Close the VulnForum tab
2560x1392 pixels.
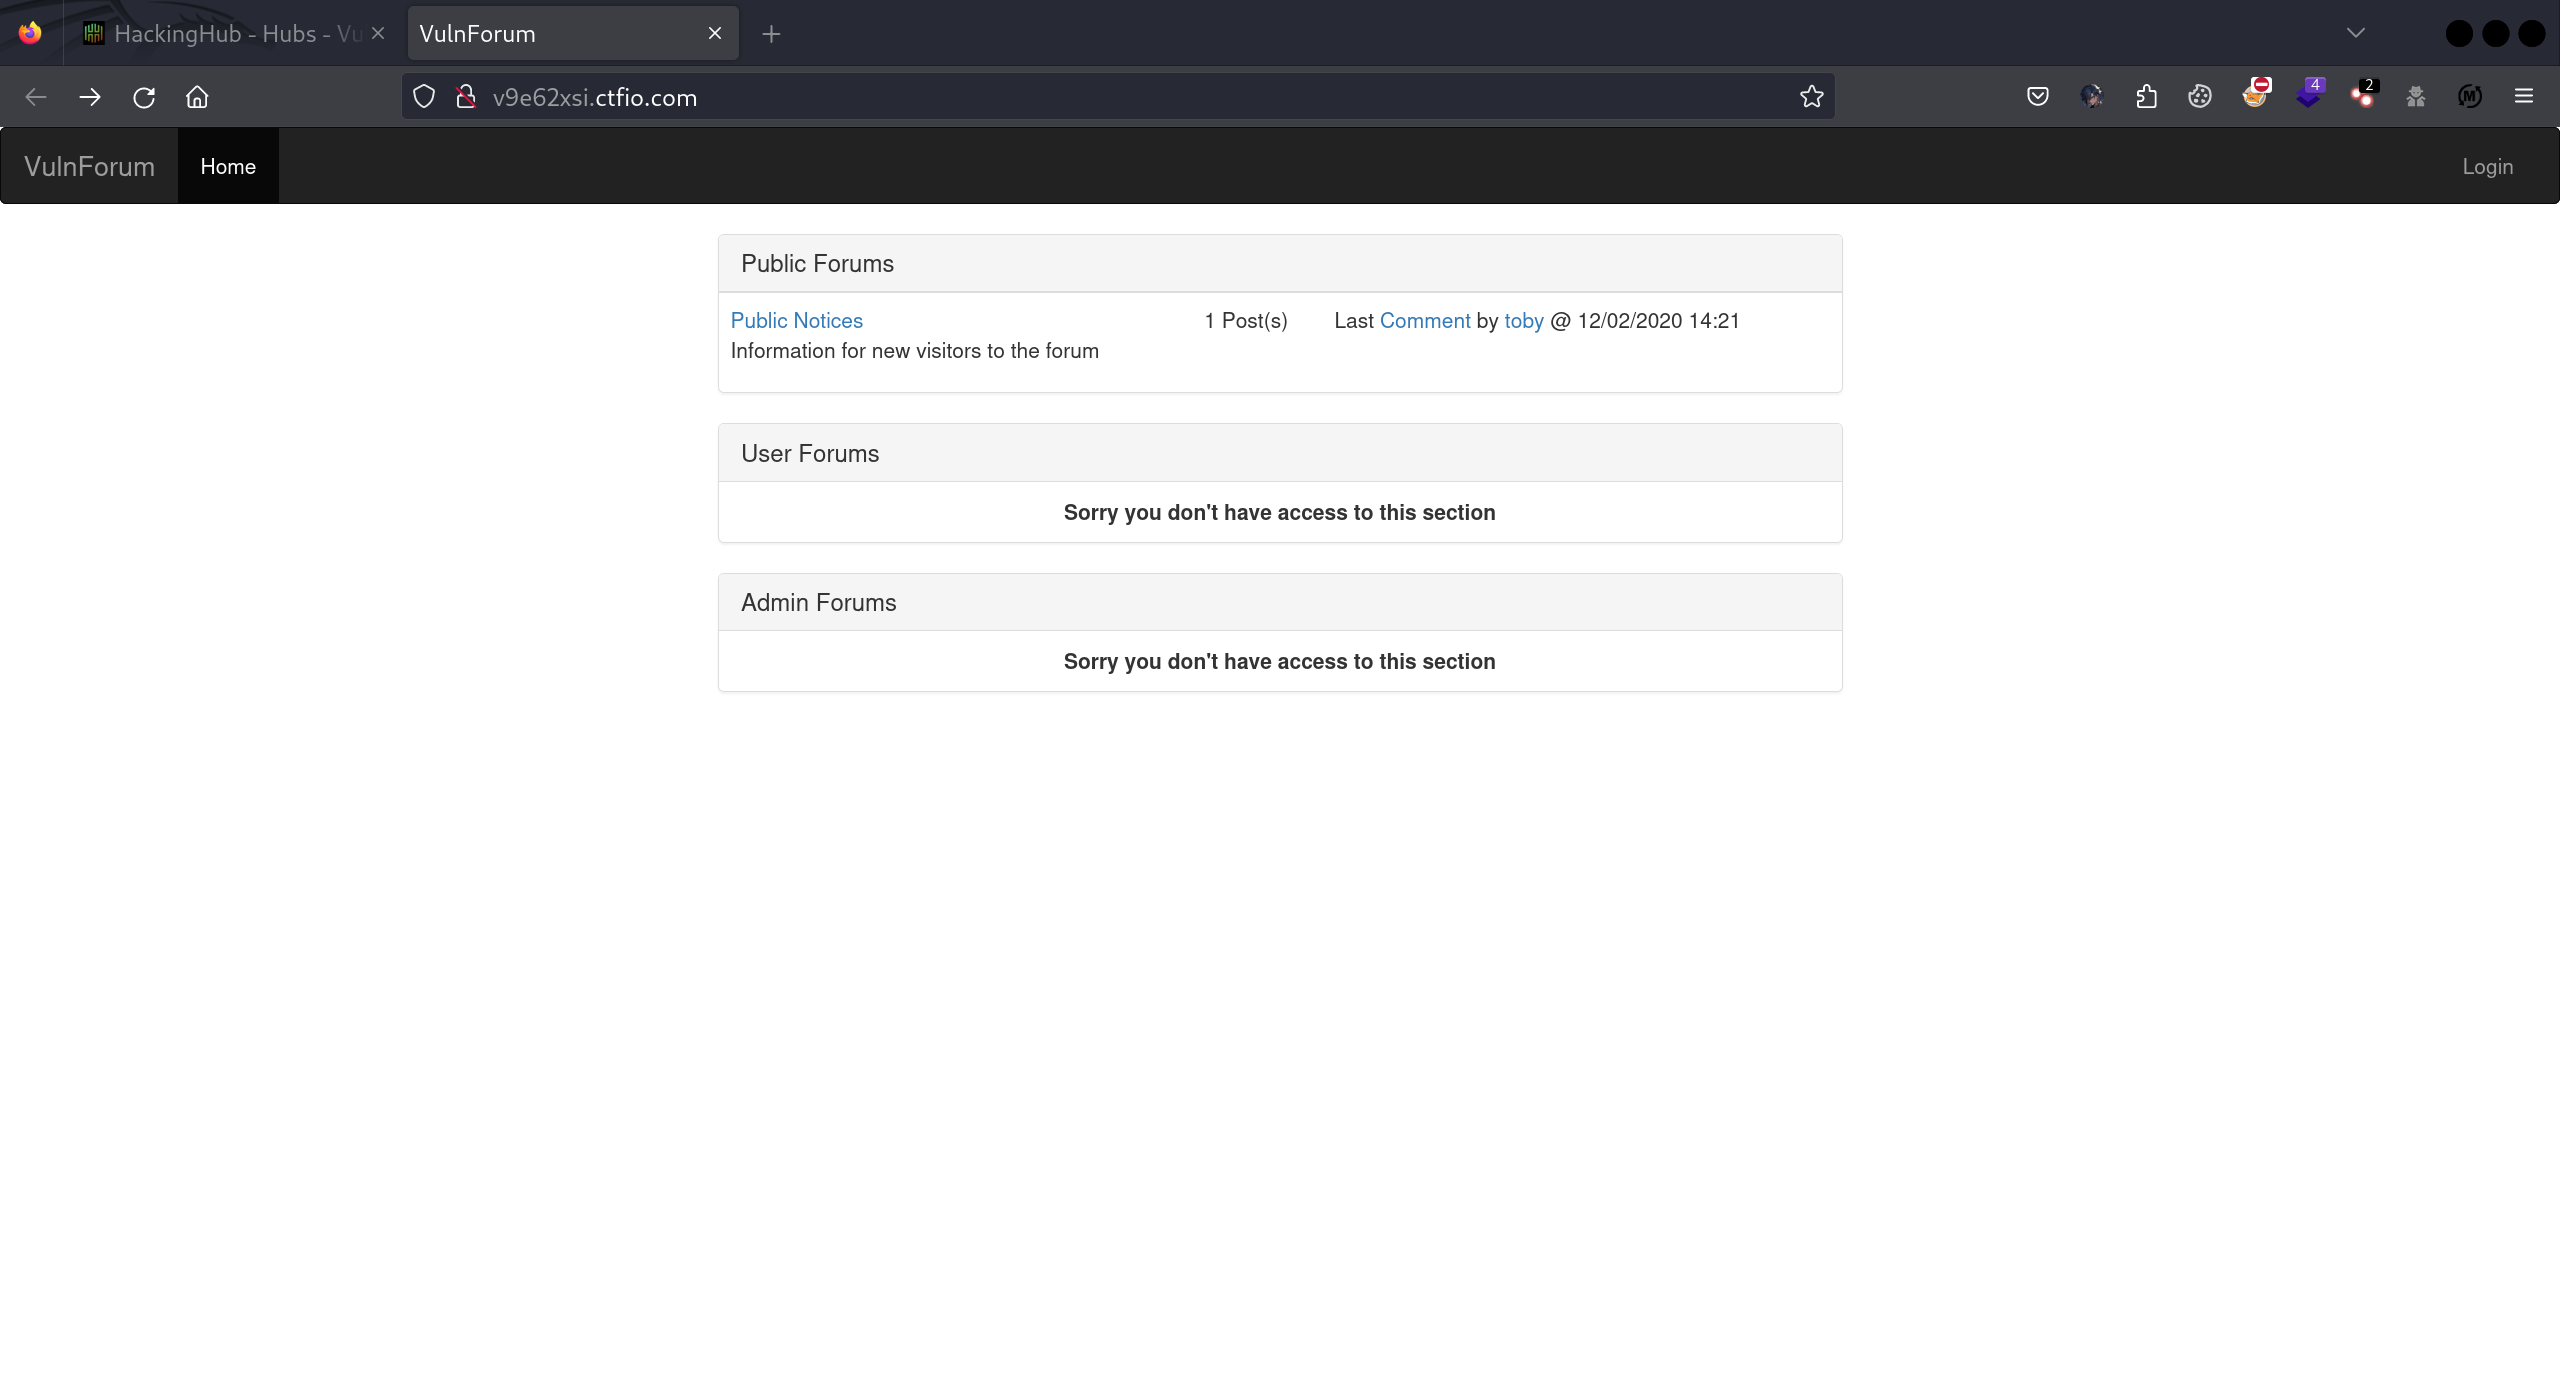pyautogui.click(x=715, y=33)
